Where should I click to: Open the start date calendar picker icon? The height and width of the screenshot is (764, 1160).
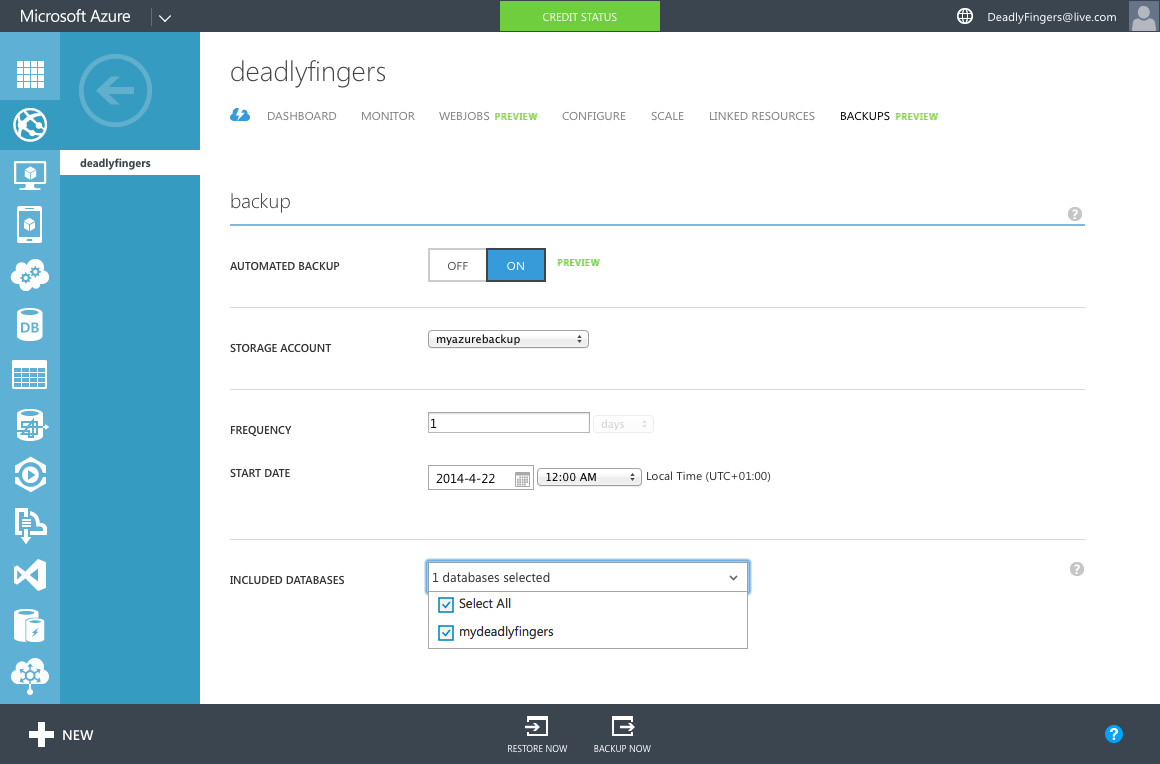pyautogui.click(x=522, y=479)
